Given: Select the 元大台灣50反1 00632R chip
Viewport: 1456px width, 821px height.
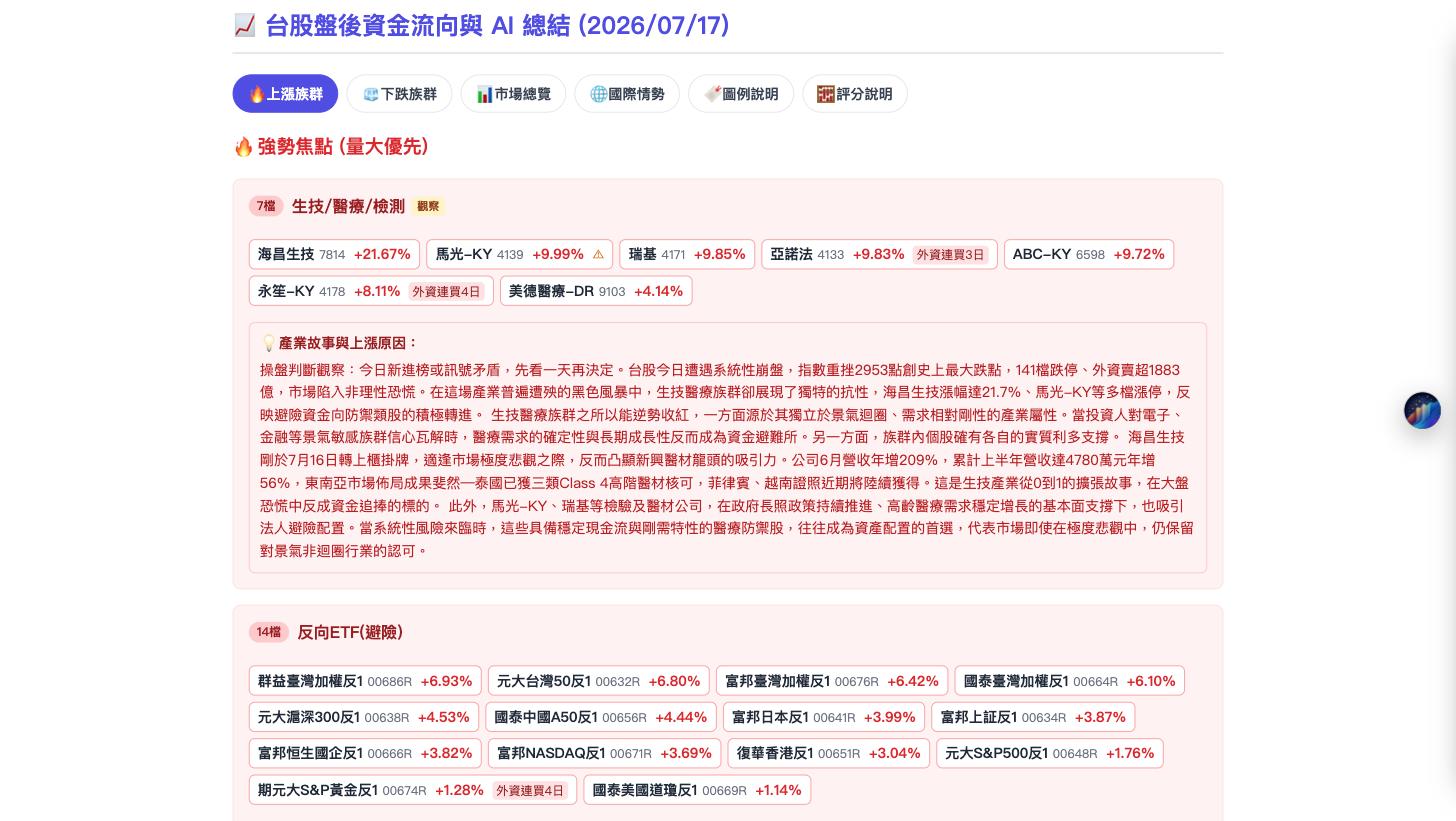Looking at the screenshot, I should (598, 681).
